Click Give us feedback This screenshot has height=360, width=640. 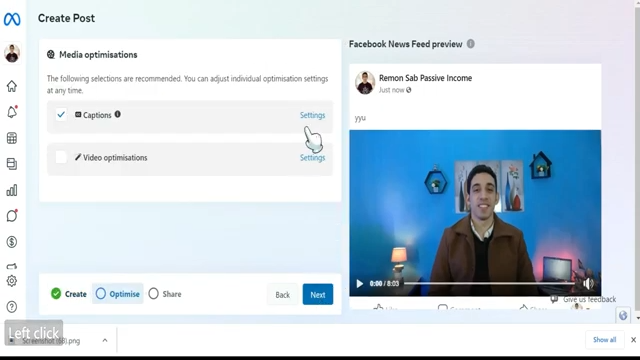583,299
